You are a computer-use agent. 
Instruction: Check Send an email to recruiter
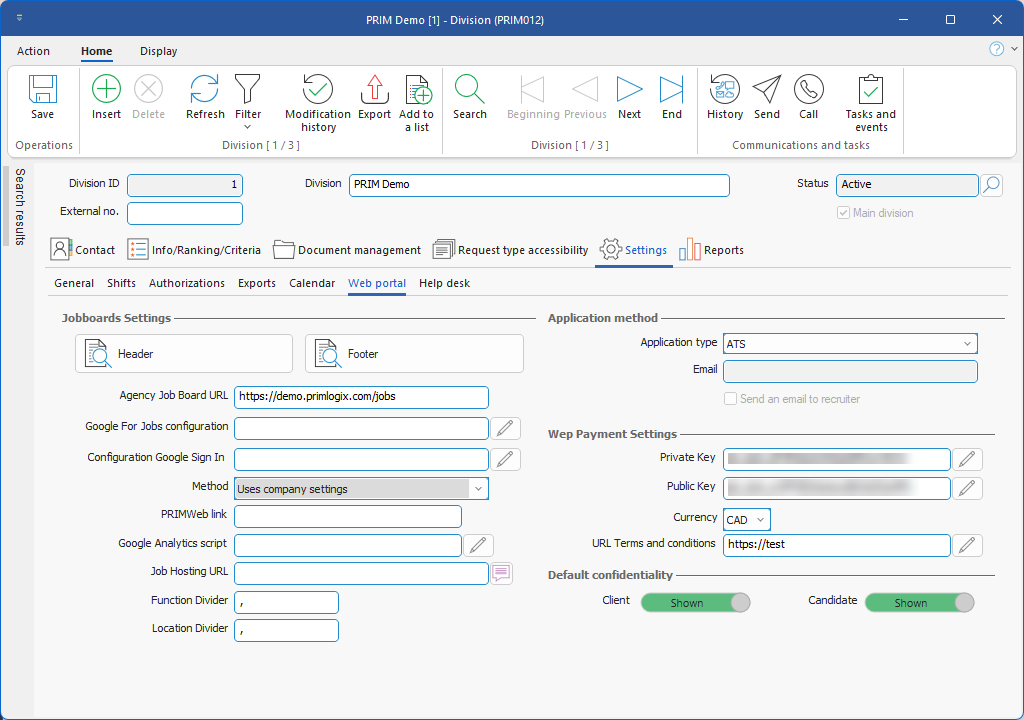(731, 399)
